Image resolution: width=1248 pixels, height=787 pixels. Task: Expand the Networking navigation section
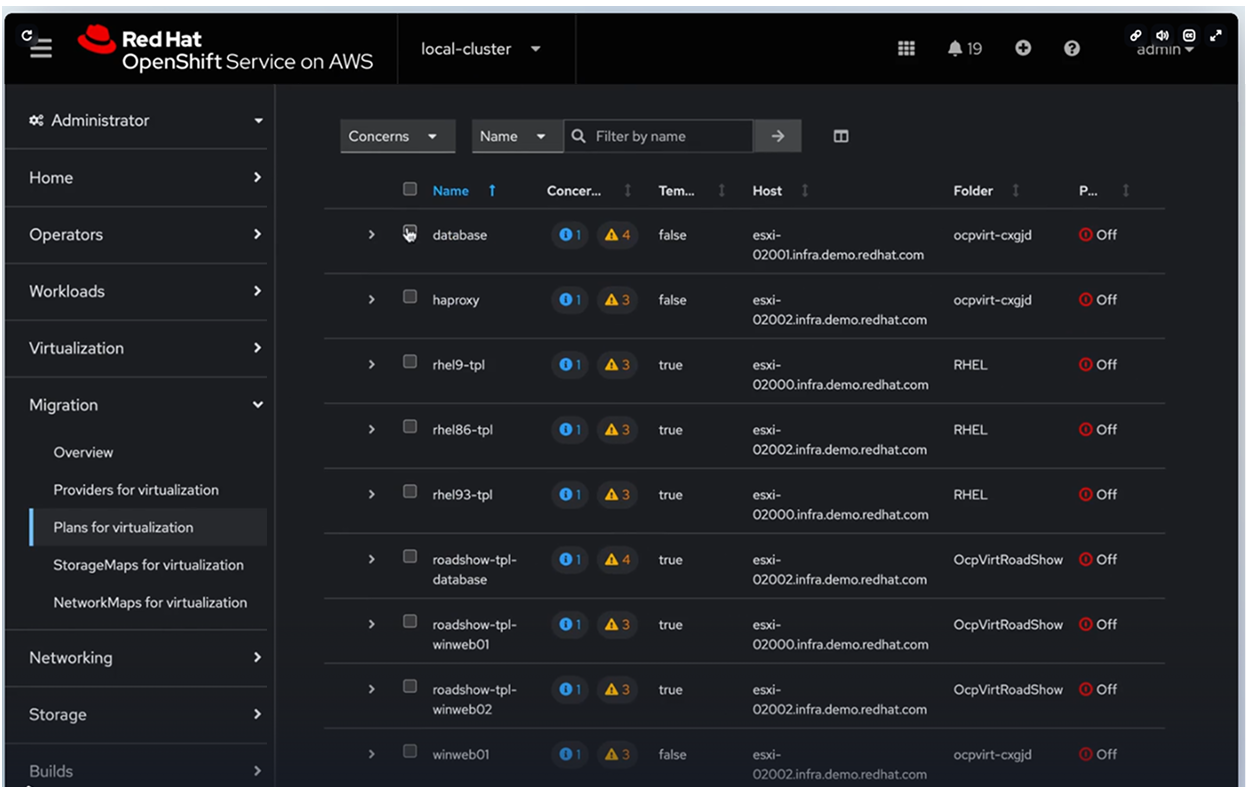[x=146, y=658]
